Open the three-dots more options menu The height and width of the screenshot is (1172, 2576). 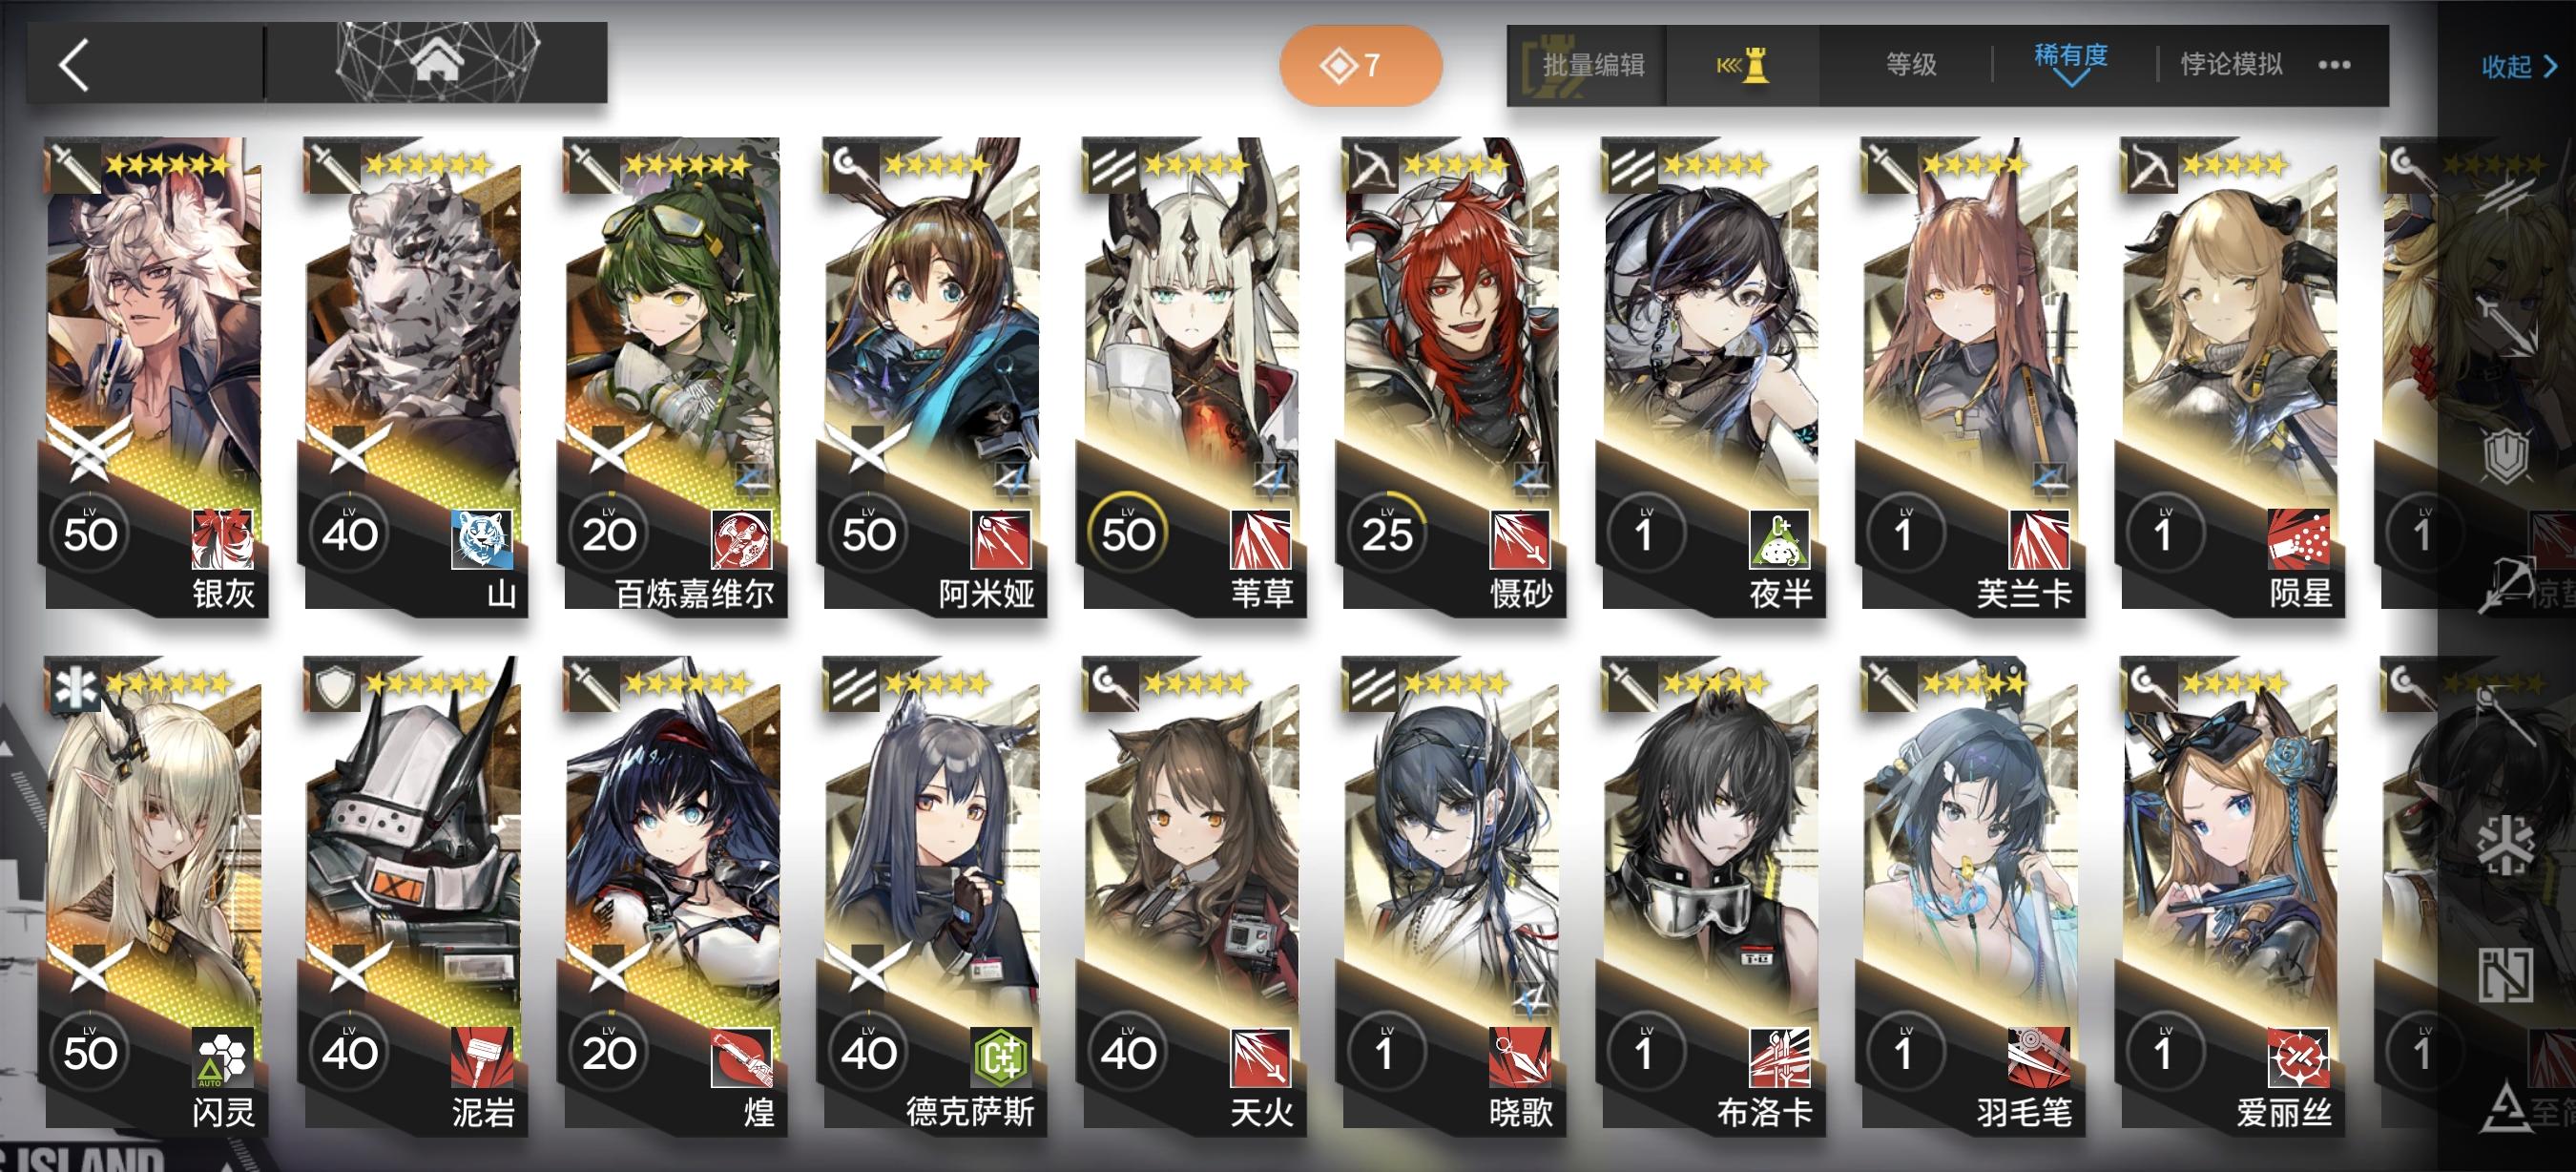click(x=2333, y=65)
